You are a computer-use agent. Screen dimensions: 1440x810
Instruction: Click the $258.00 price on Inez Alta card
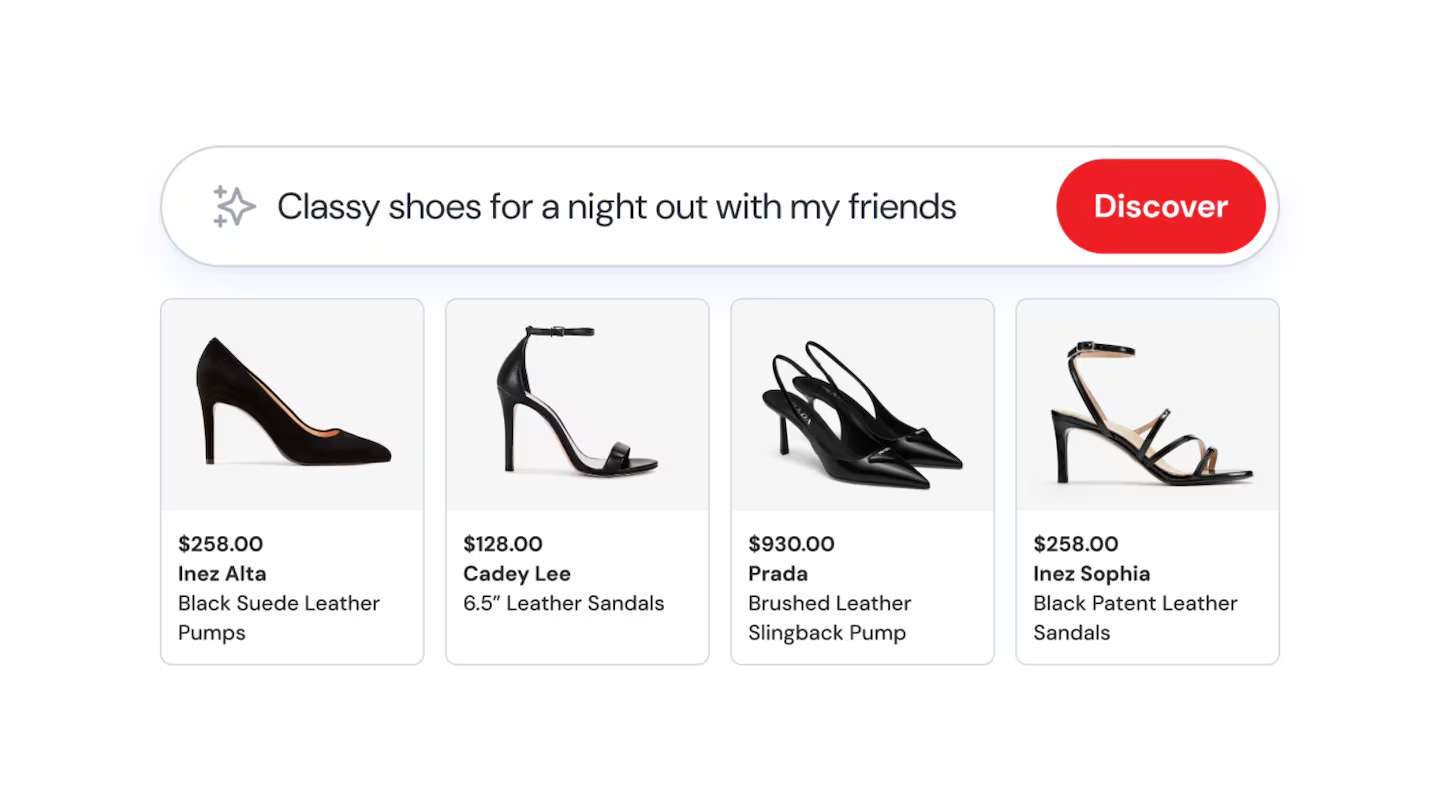[x=221, y=544]
